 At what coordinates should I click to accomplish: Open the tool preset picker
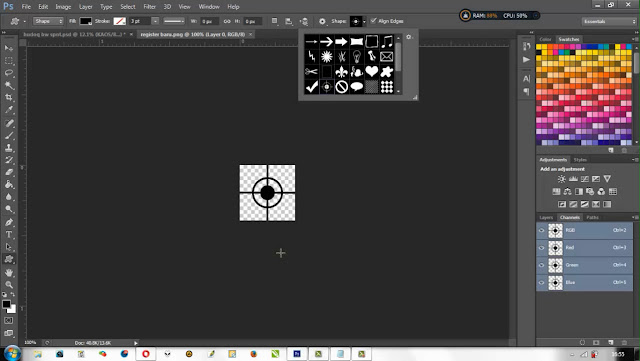point(17,21)
